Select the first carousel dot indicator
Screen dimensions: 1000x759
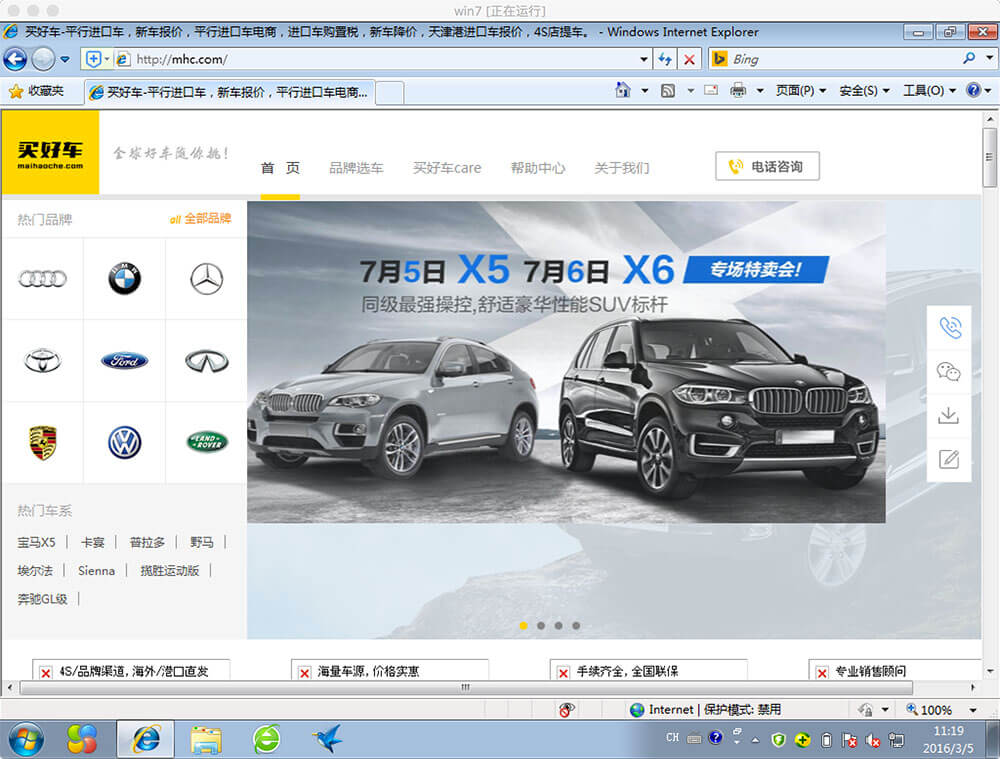[524, 626]
